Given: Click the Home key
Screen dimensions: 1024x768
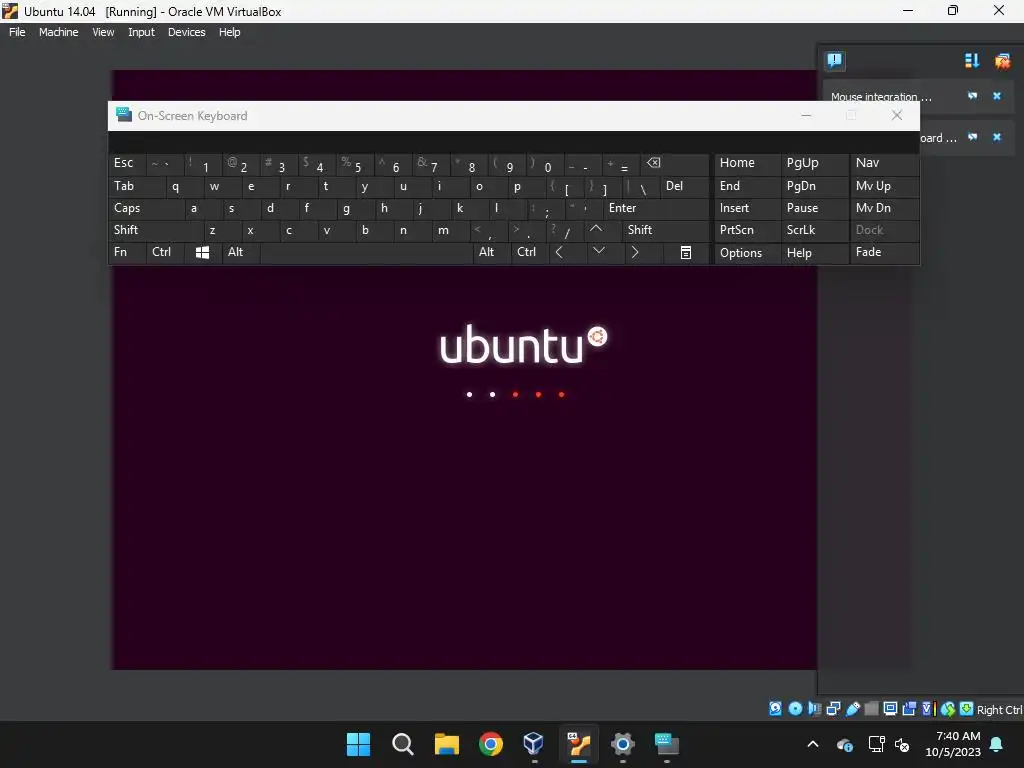Looking at the screenshot, I should [748, 163].
